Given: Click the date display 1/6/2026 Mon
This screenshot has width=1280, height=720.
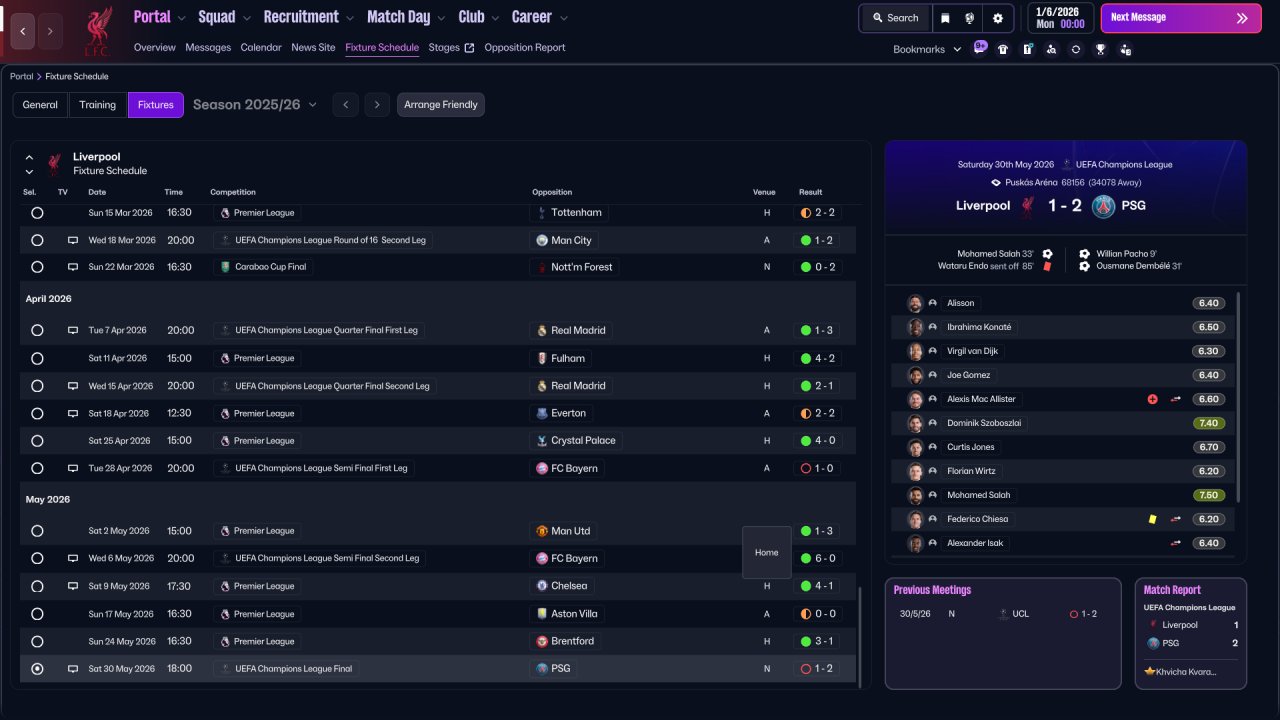Looking at the screenshot, I should click(x=1059, y=18).
